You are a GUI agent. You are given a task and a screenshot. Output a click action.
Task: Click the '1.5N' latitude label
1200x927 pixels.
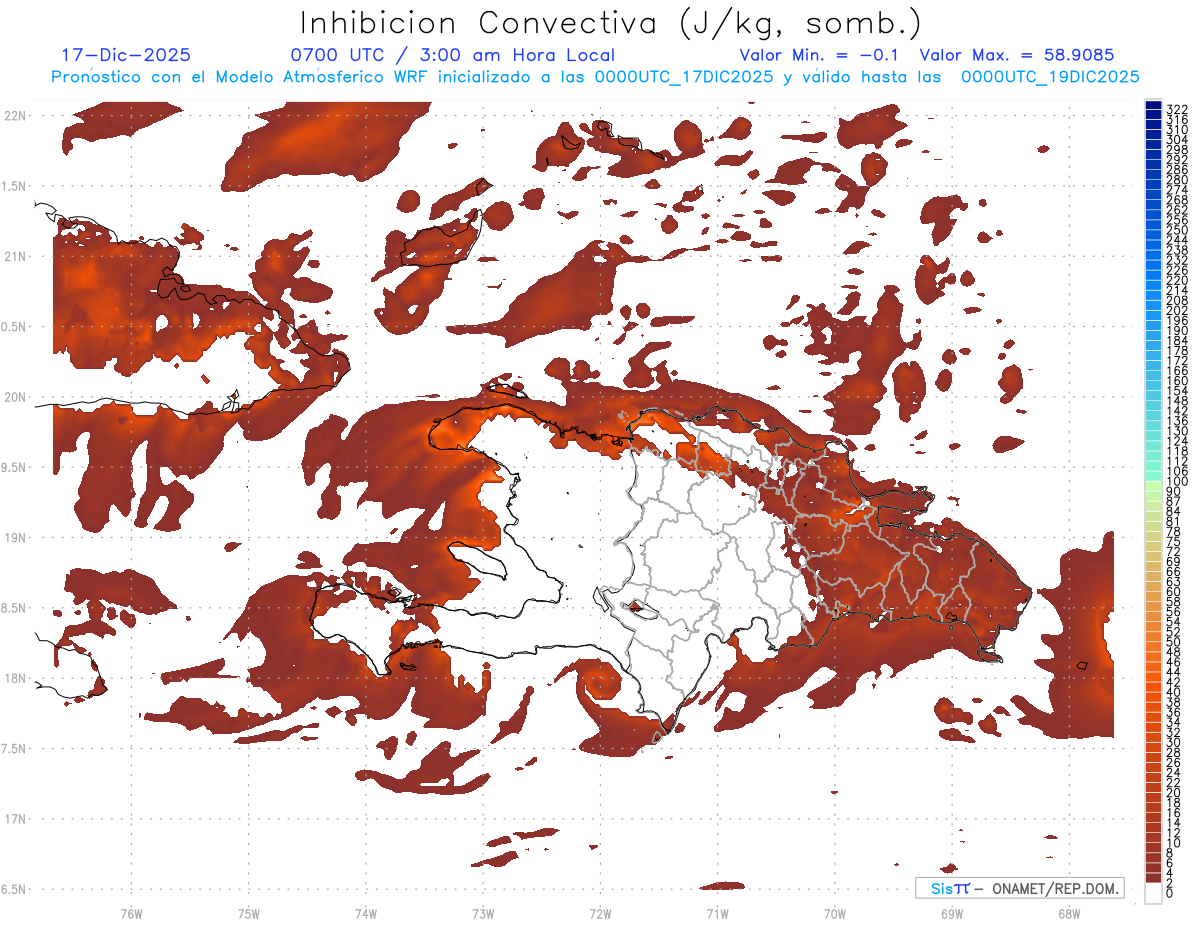click(16, 186)
